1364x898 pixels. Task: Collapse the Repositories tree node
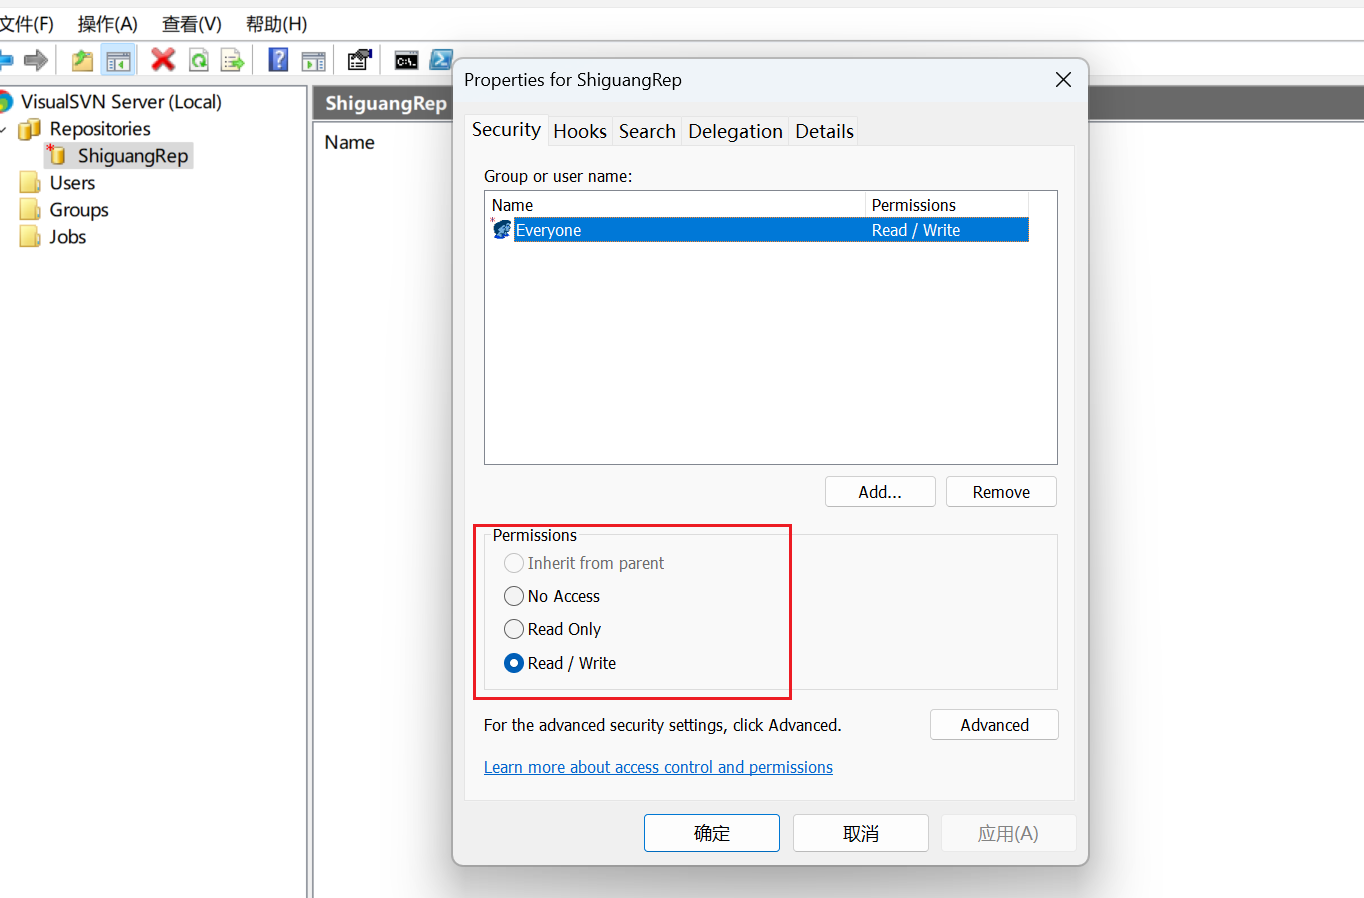coord(3,129)
